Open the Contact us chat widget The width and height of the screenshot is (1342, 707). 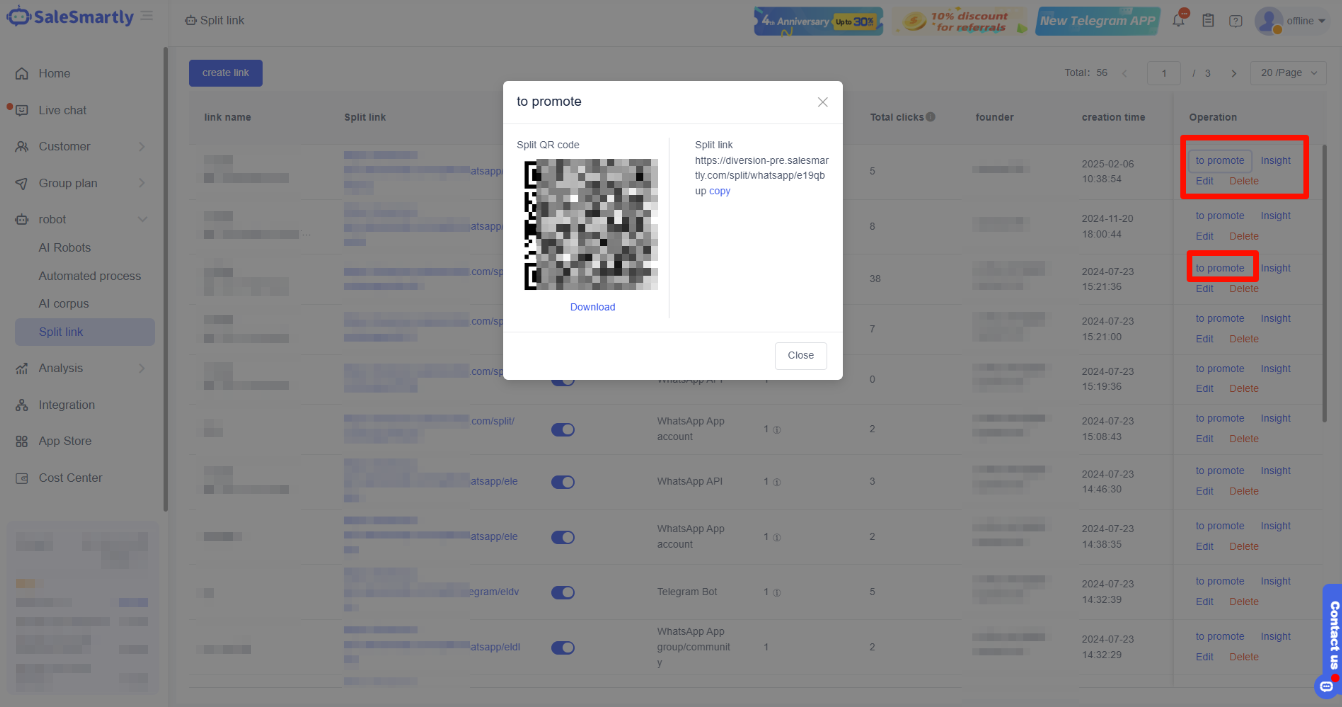coord(1332,640)
